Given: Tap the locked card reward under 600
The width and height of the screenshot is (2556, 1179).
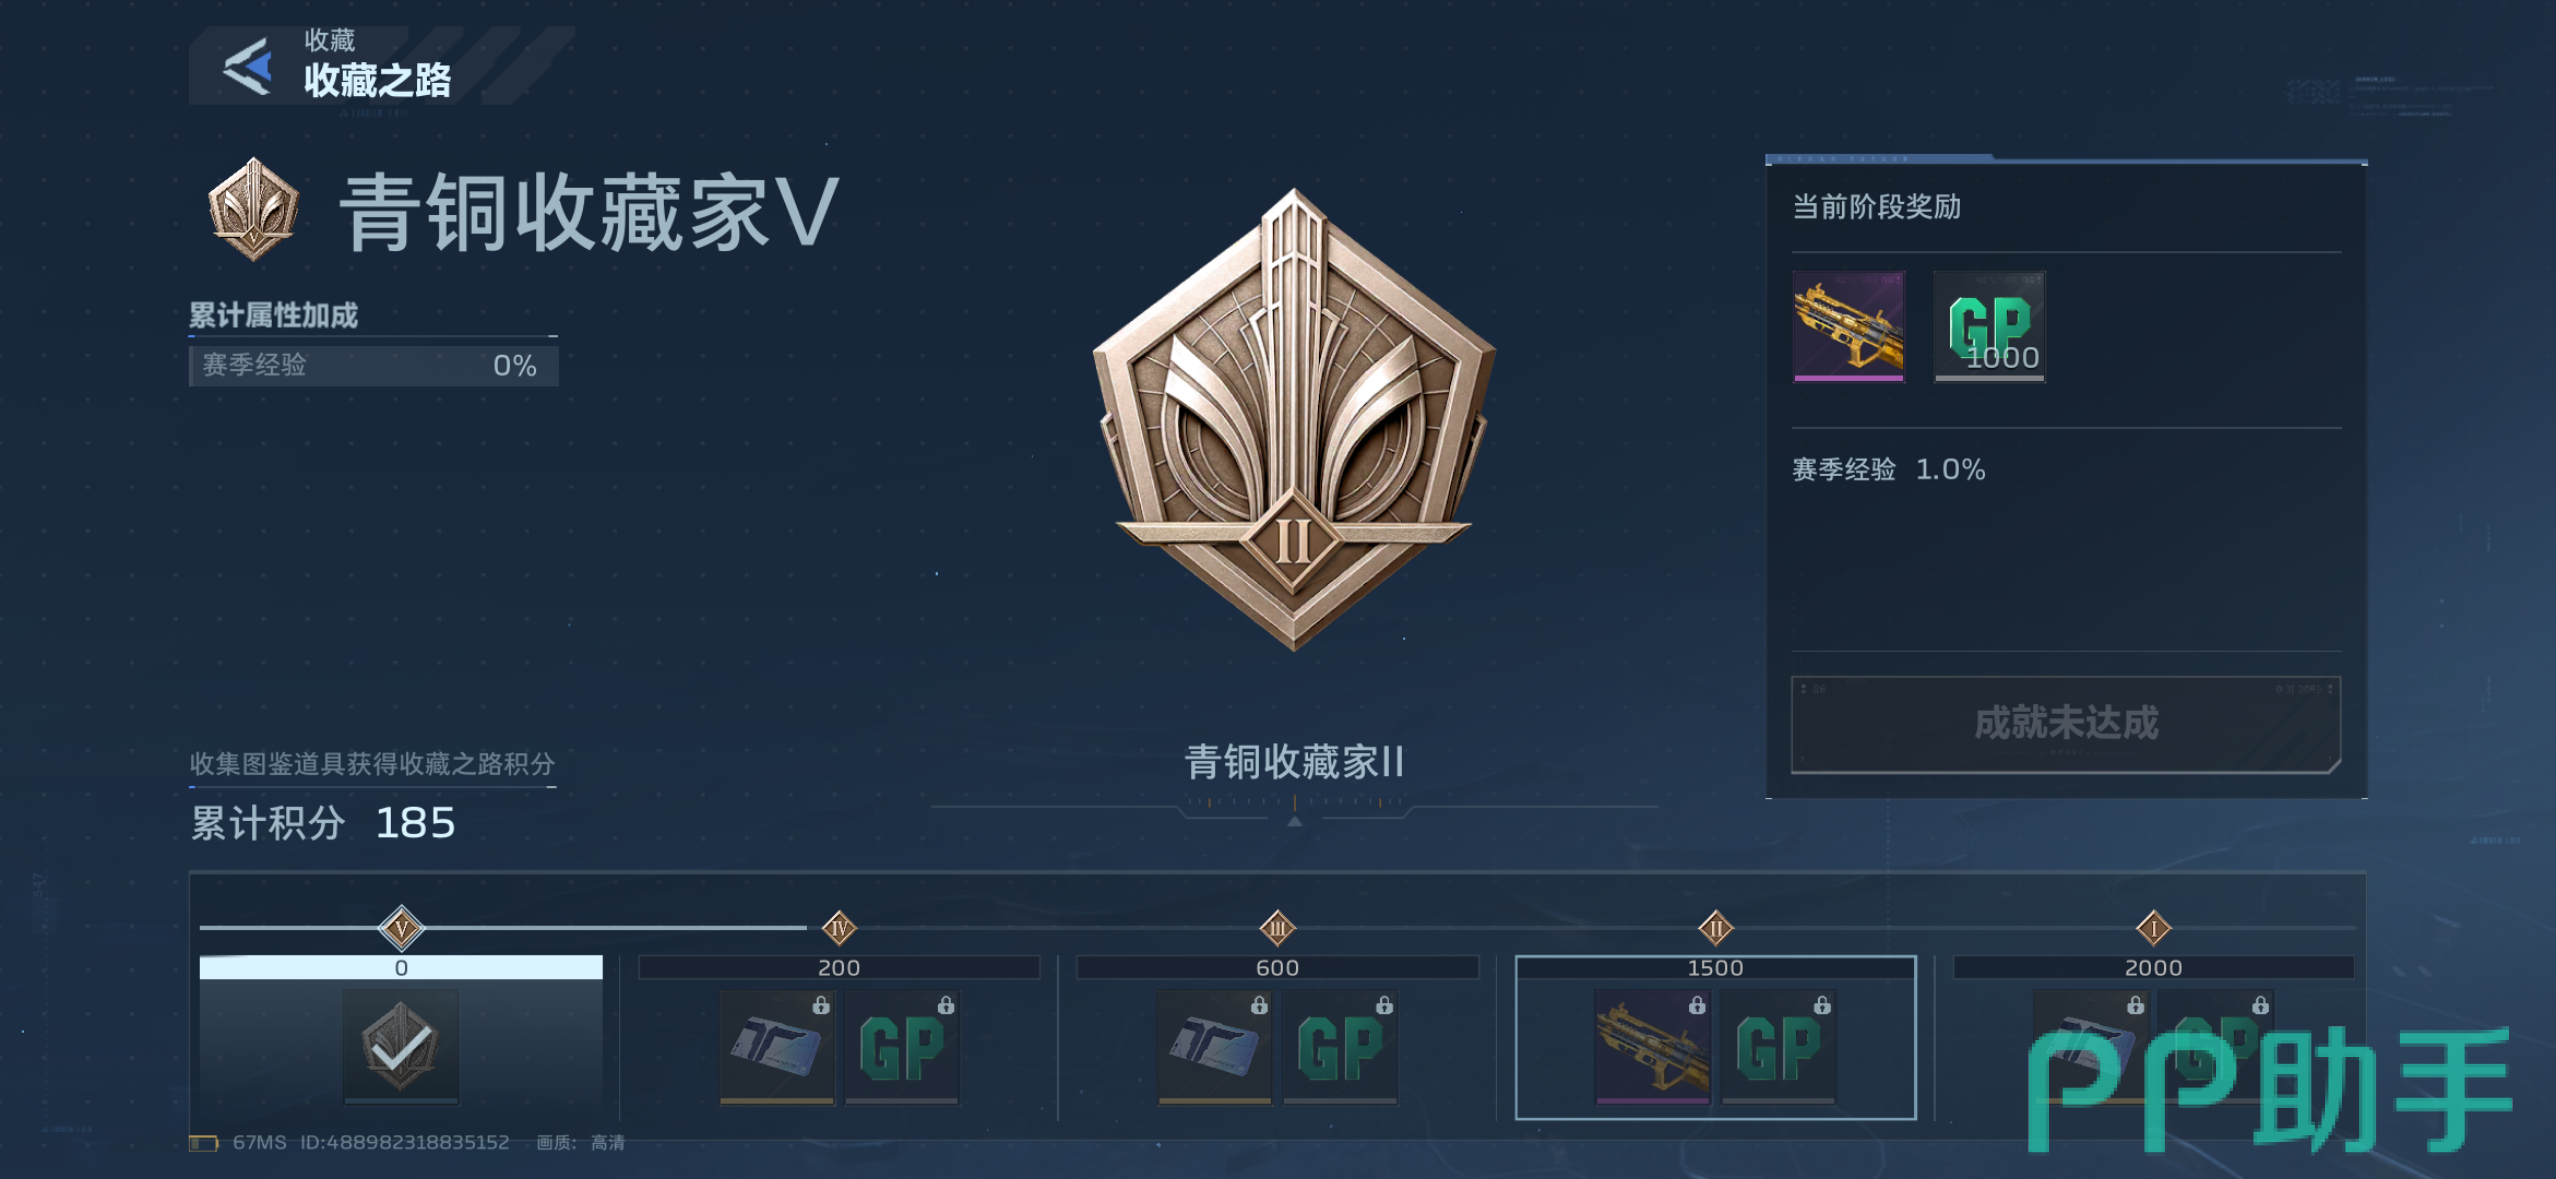Looking at the screenshot, I should click(1215, 1047).
